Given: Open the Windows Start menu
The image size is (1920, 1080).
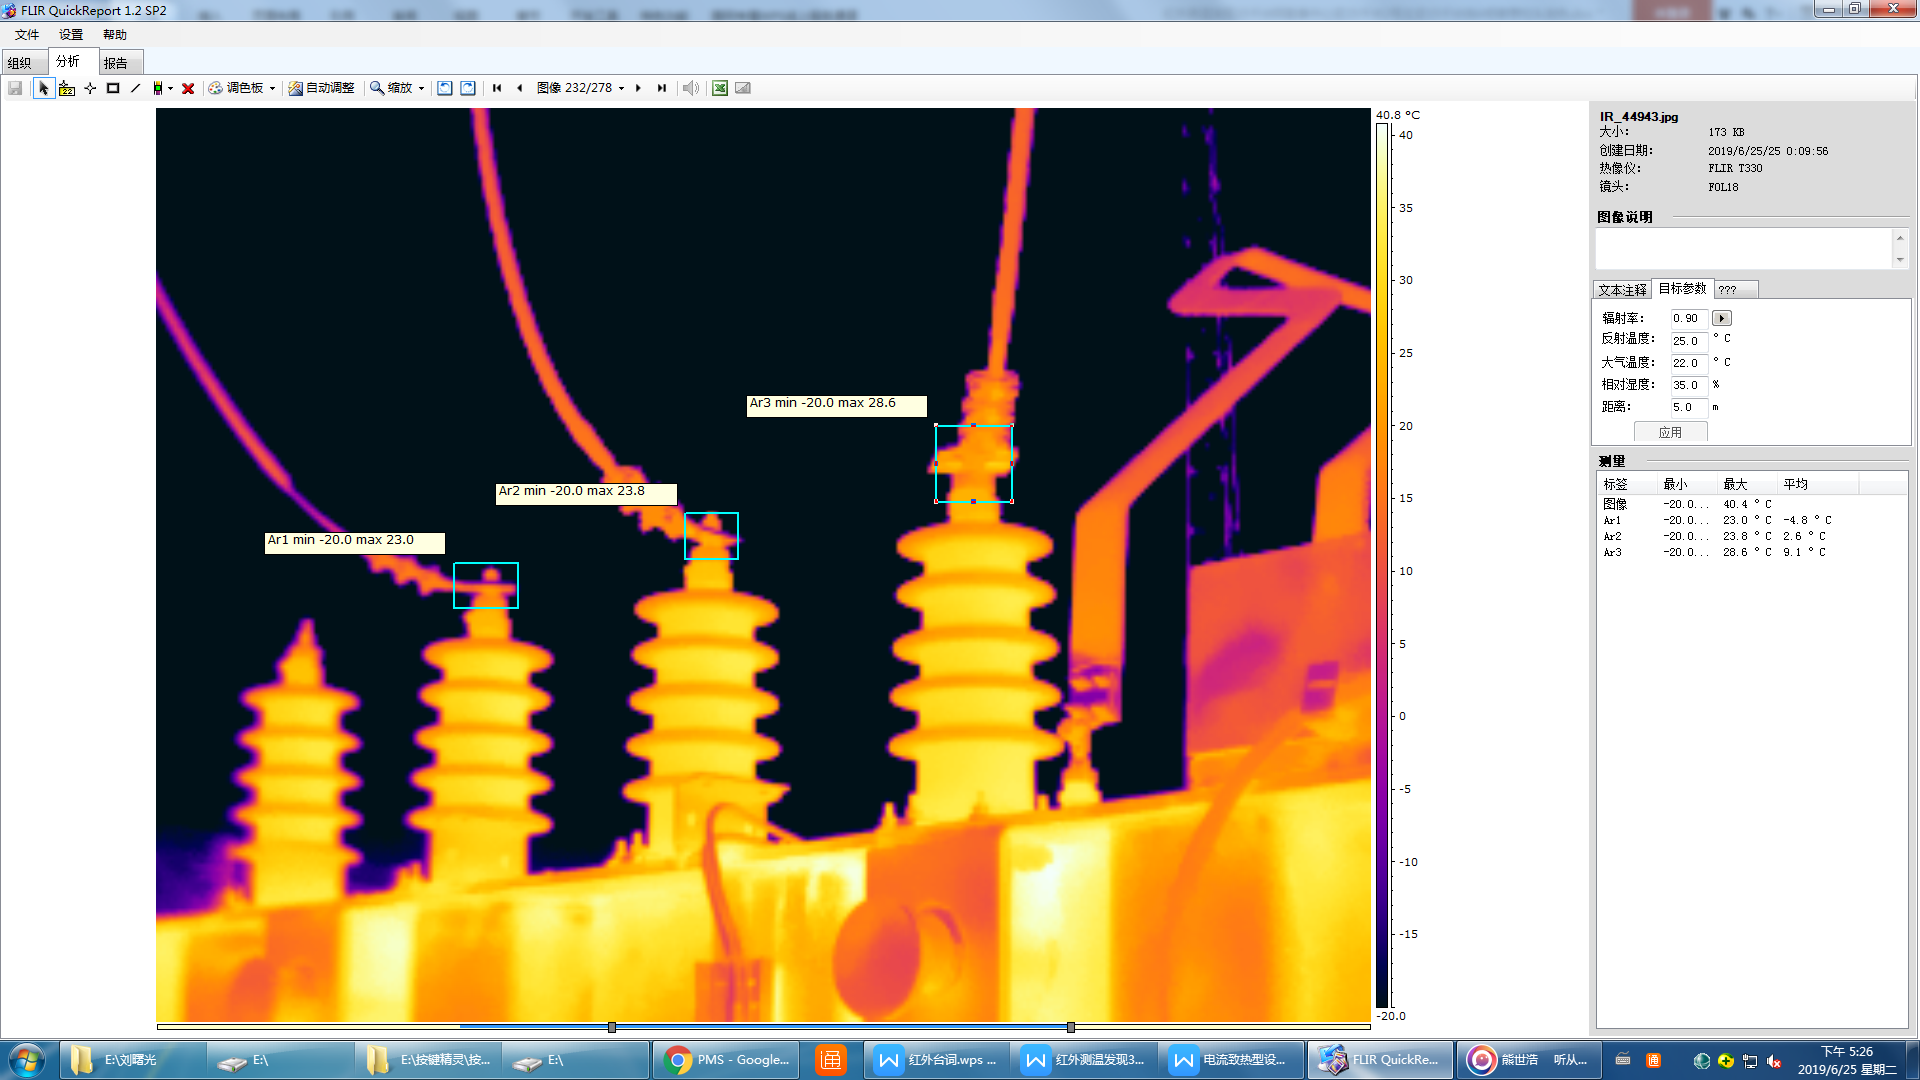Looking at the screenshot, I should pos(26,1060).
